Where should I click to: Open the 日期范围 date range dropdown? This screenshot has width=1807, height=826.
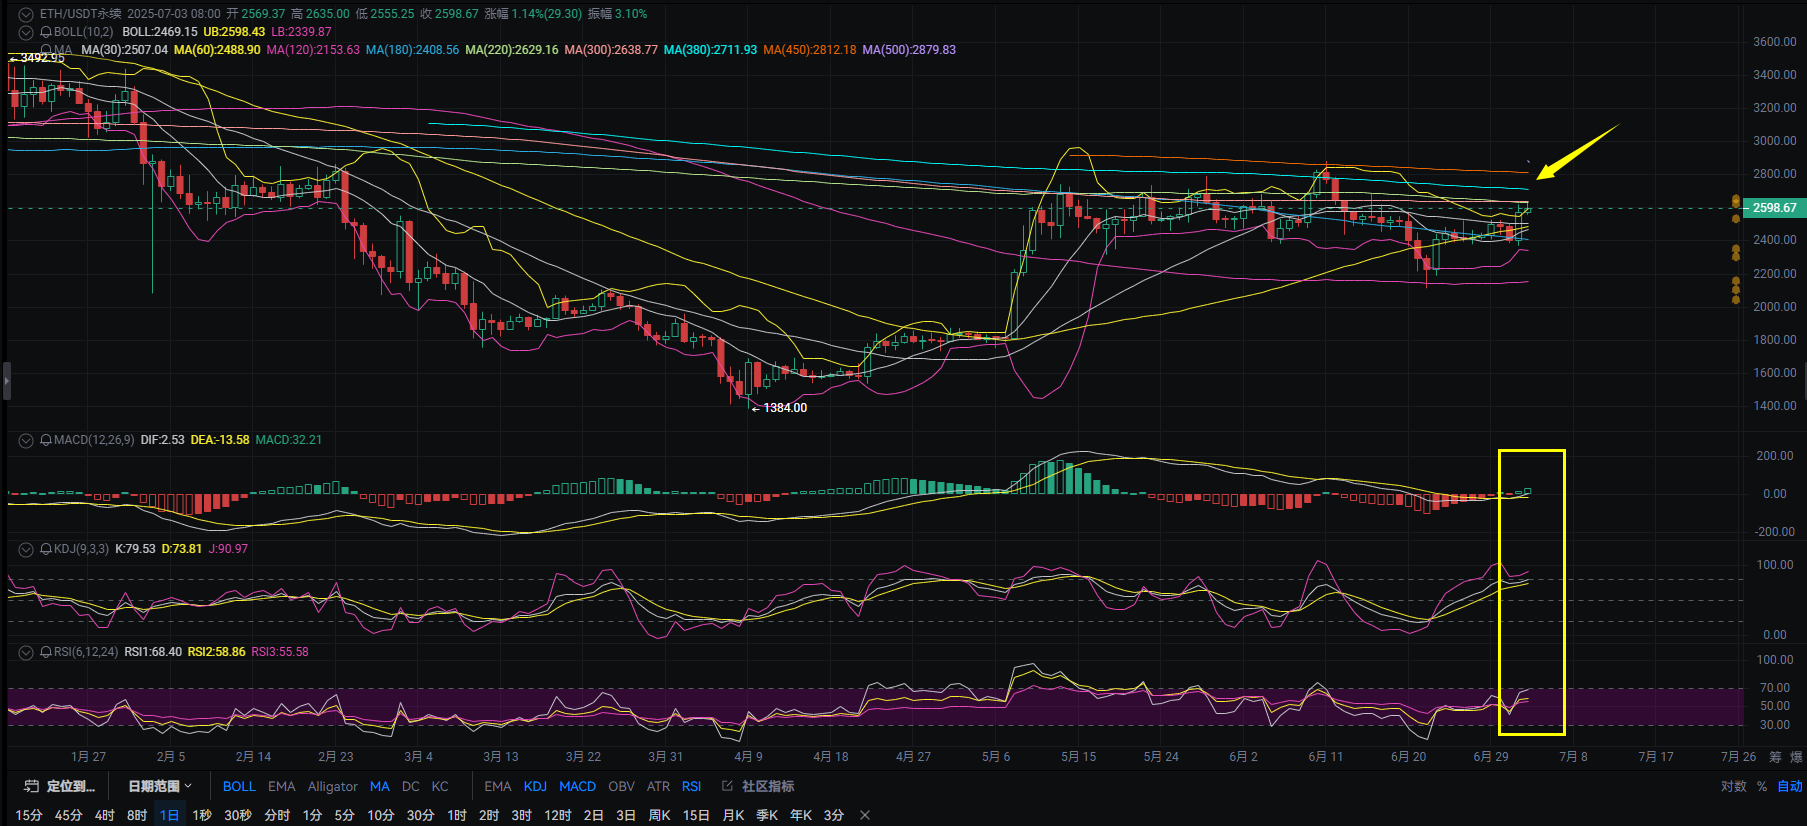pyautogui.click(x=159, y=786)
